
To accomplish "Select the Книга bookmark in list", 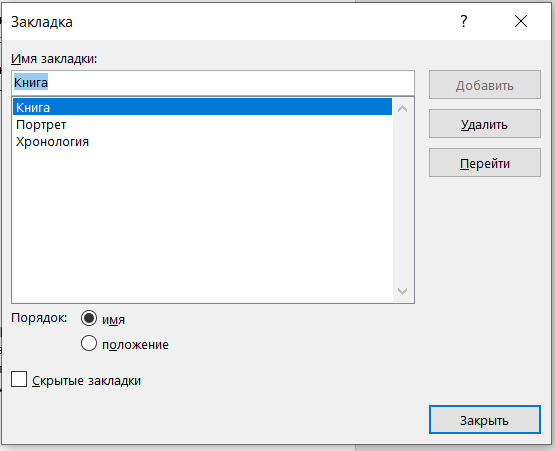I will [202, 107].
